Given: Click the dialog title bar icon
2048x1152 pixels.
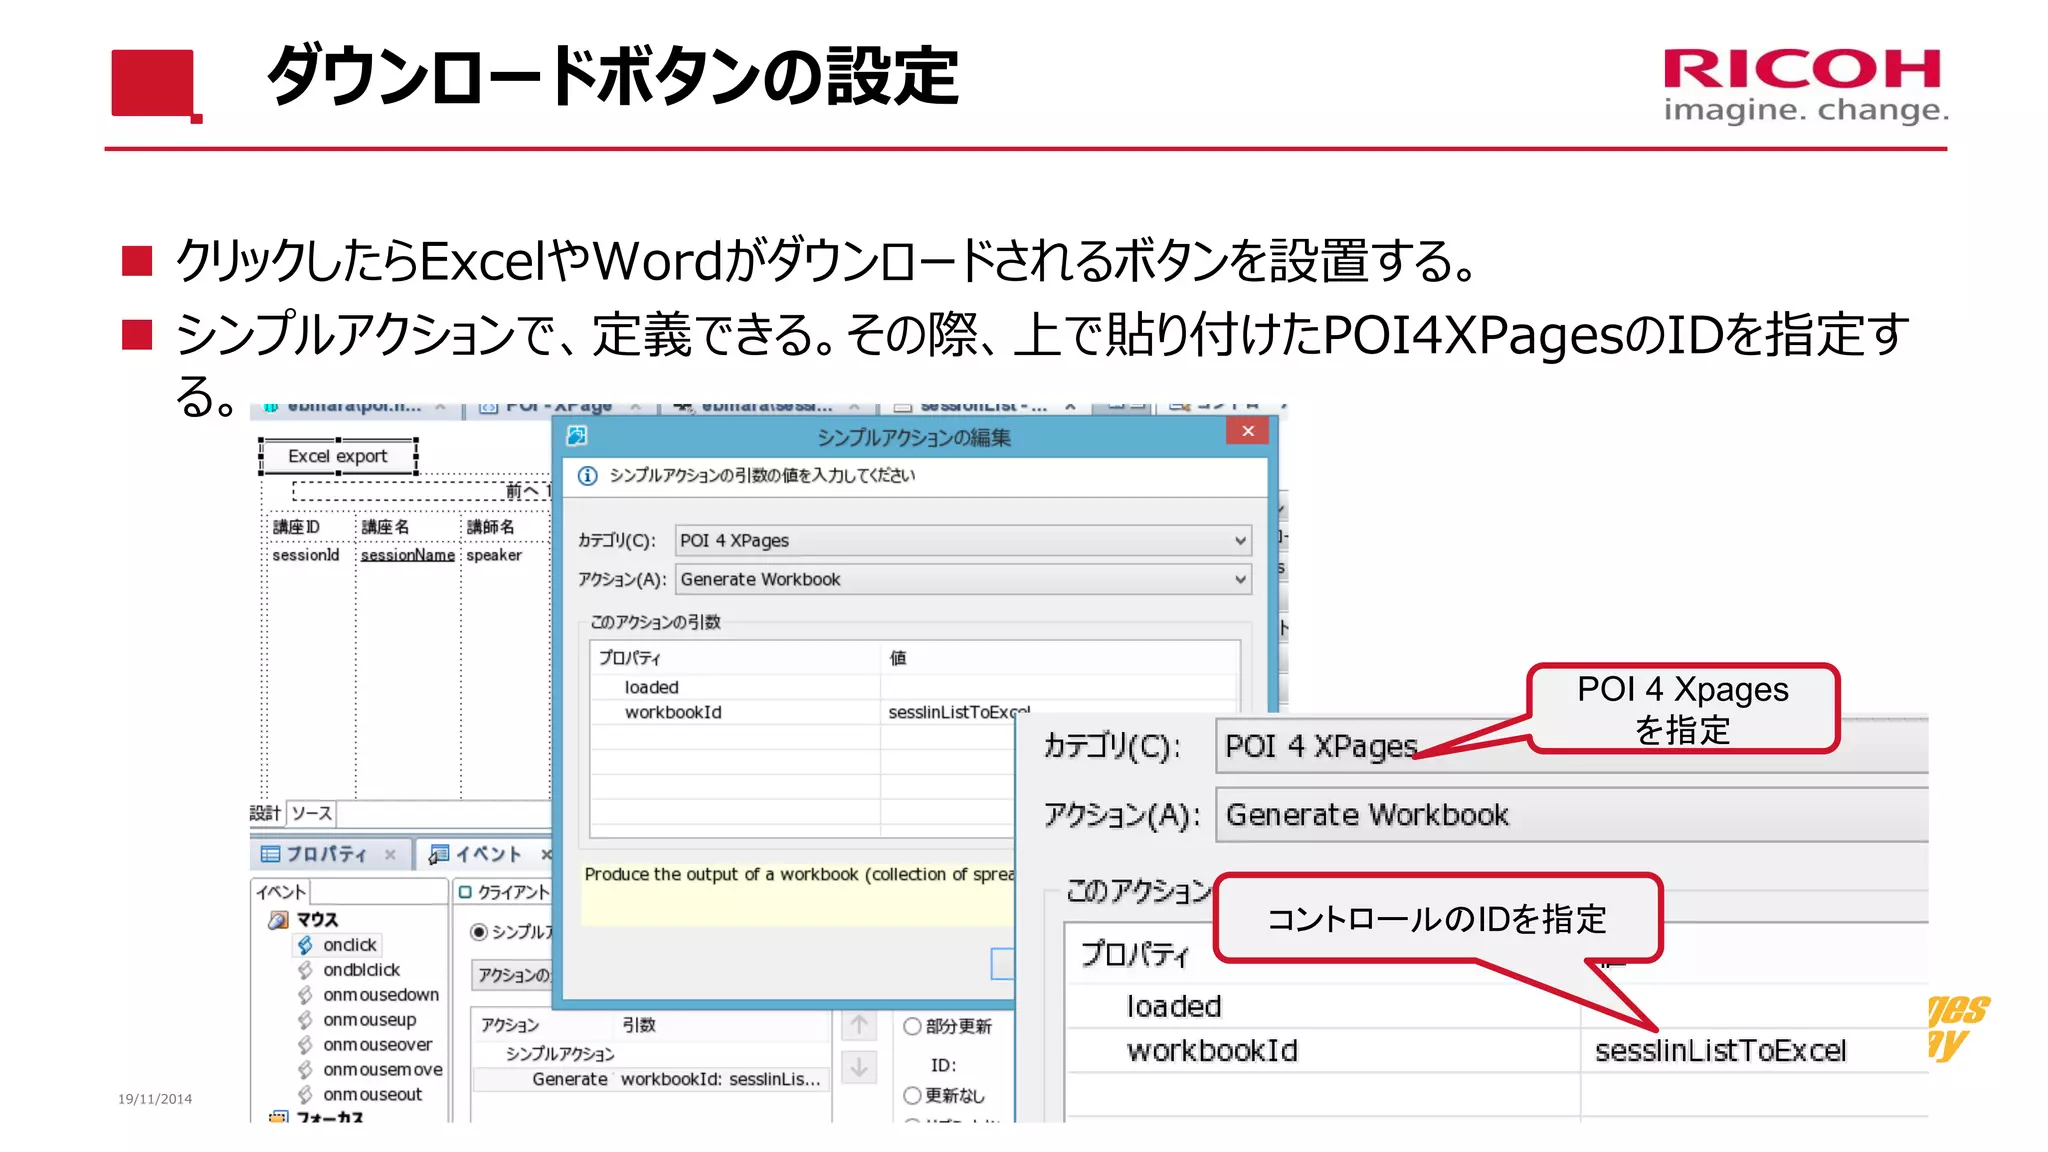Looking at the screenshot, I should (577, 435).
